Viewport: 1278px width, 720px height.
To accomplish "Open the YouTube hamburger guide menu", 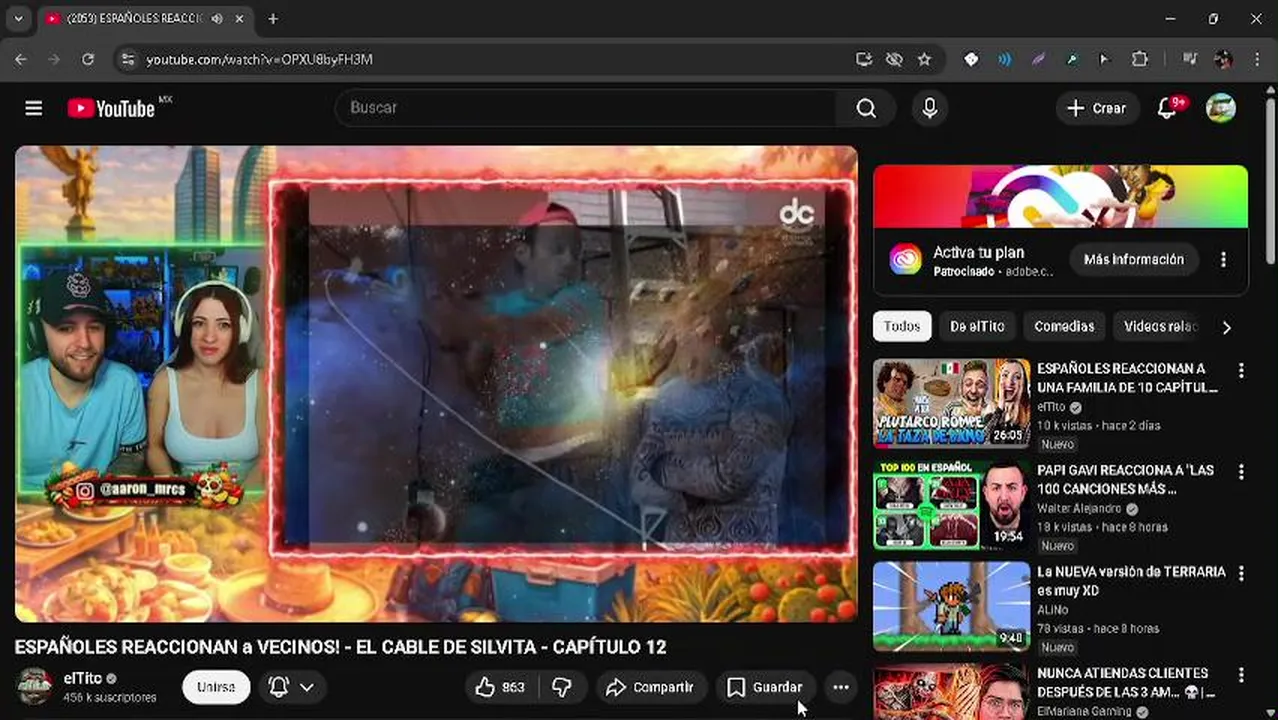I will tap(33, 108).
